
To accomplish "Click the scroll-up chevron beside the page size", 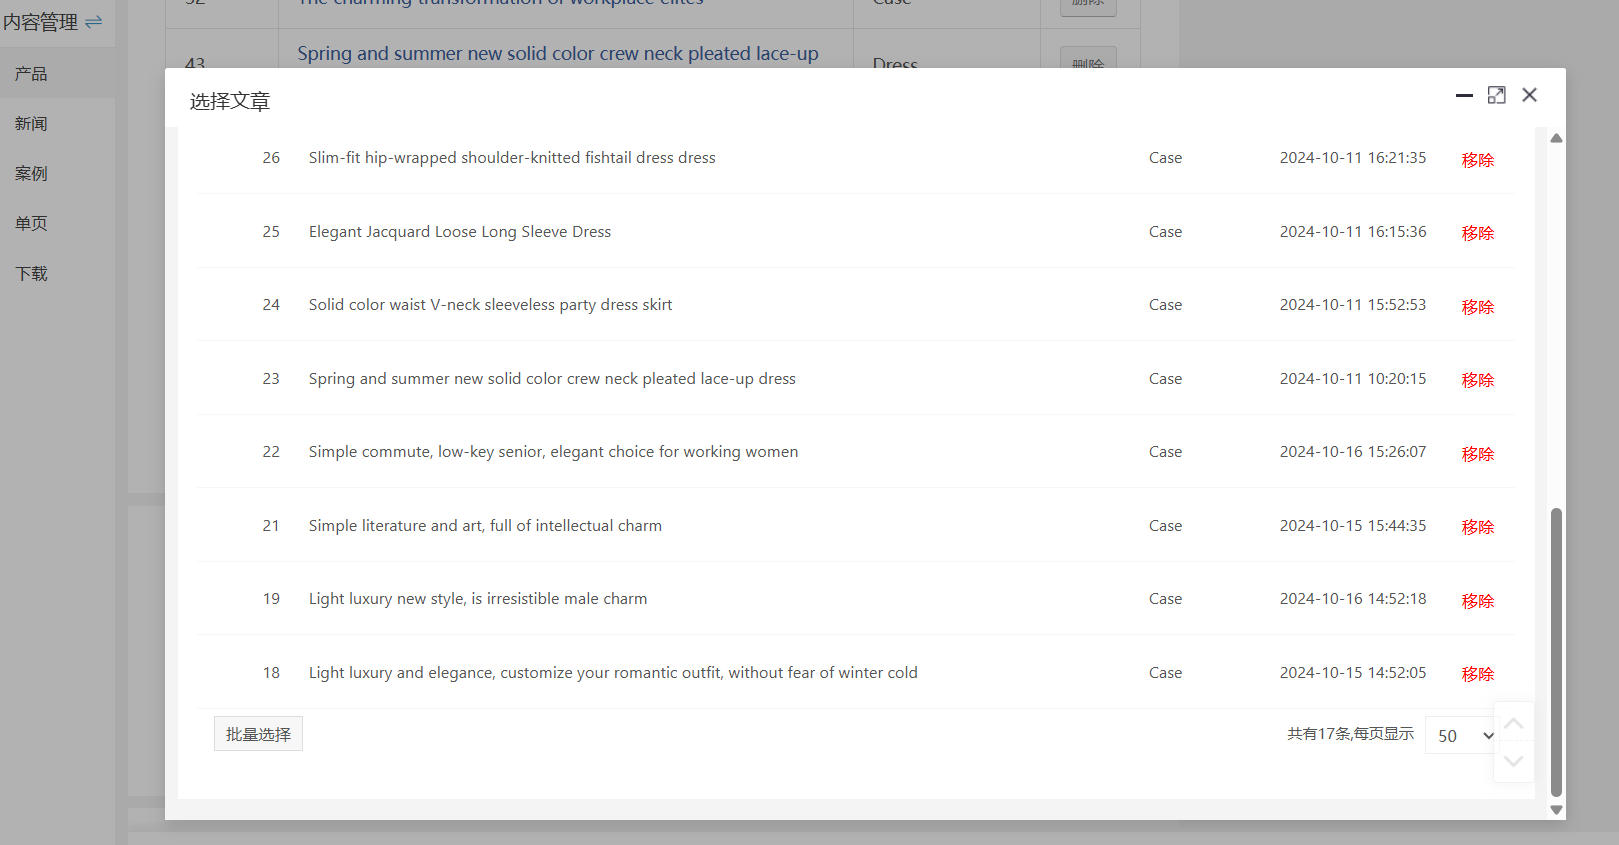I will (1514, 723).
